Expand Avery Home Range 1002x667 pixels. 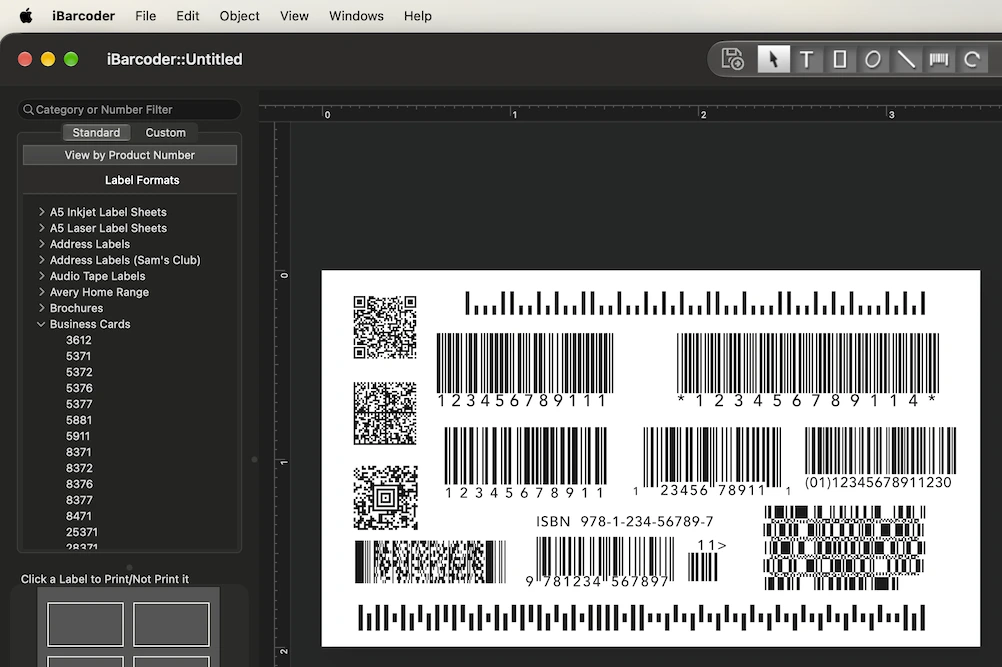coord(42,291)
